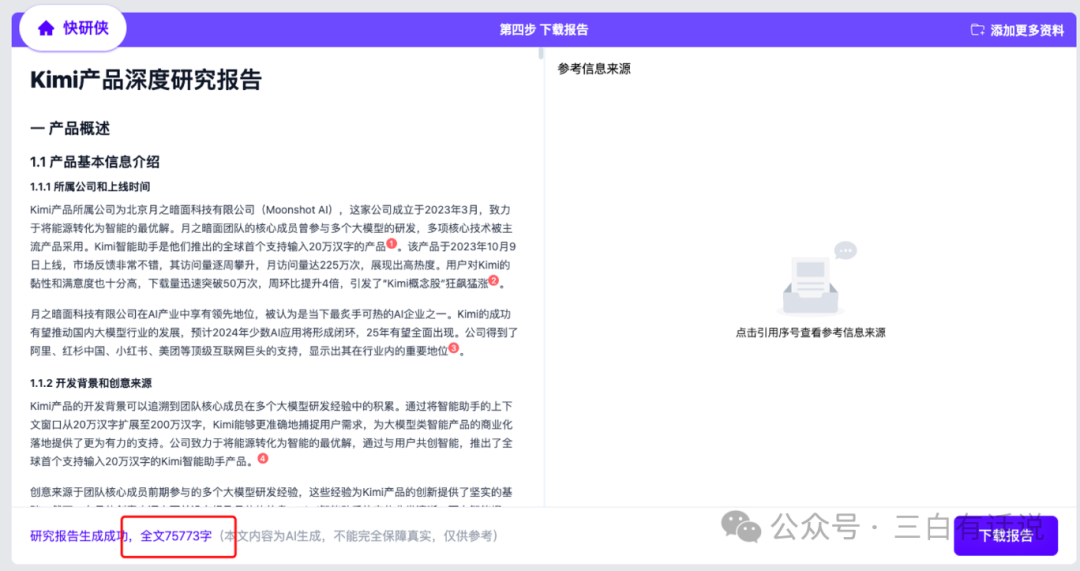This screenshot has height=571, width=1080.
Task: Open citation reference number 1
Action: tap(391, 243)
